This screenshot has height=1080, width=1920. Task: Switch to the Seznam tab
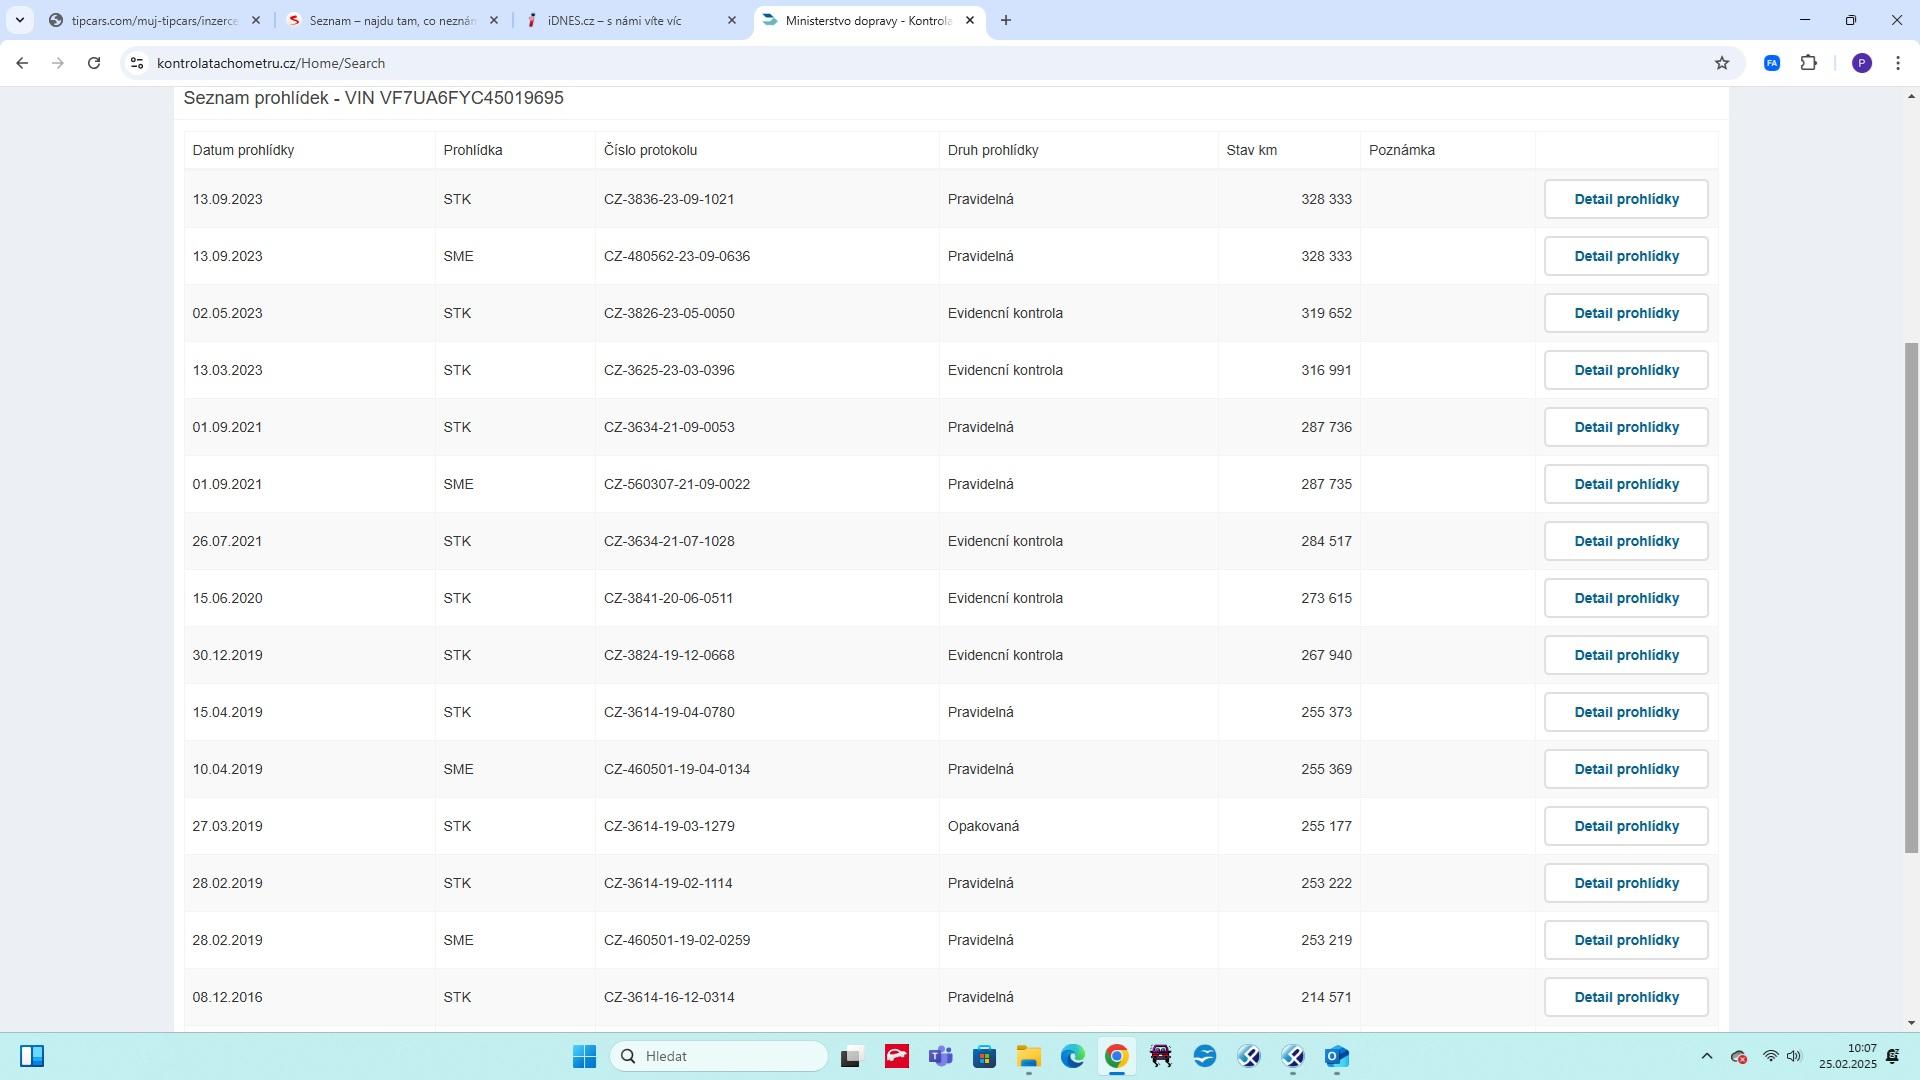tap(392, 20)
